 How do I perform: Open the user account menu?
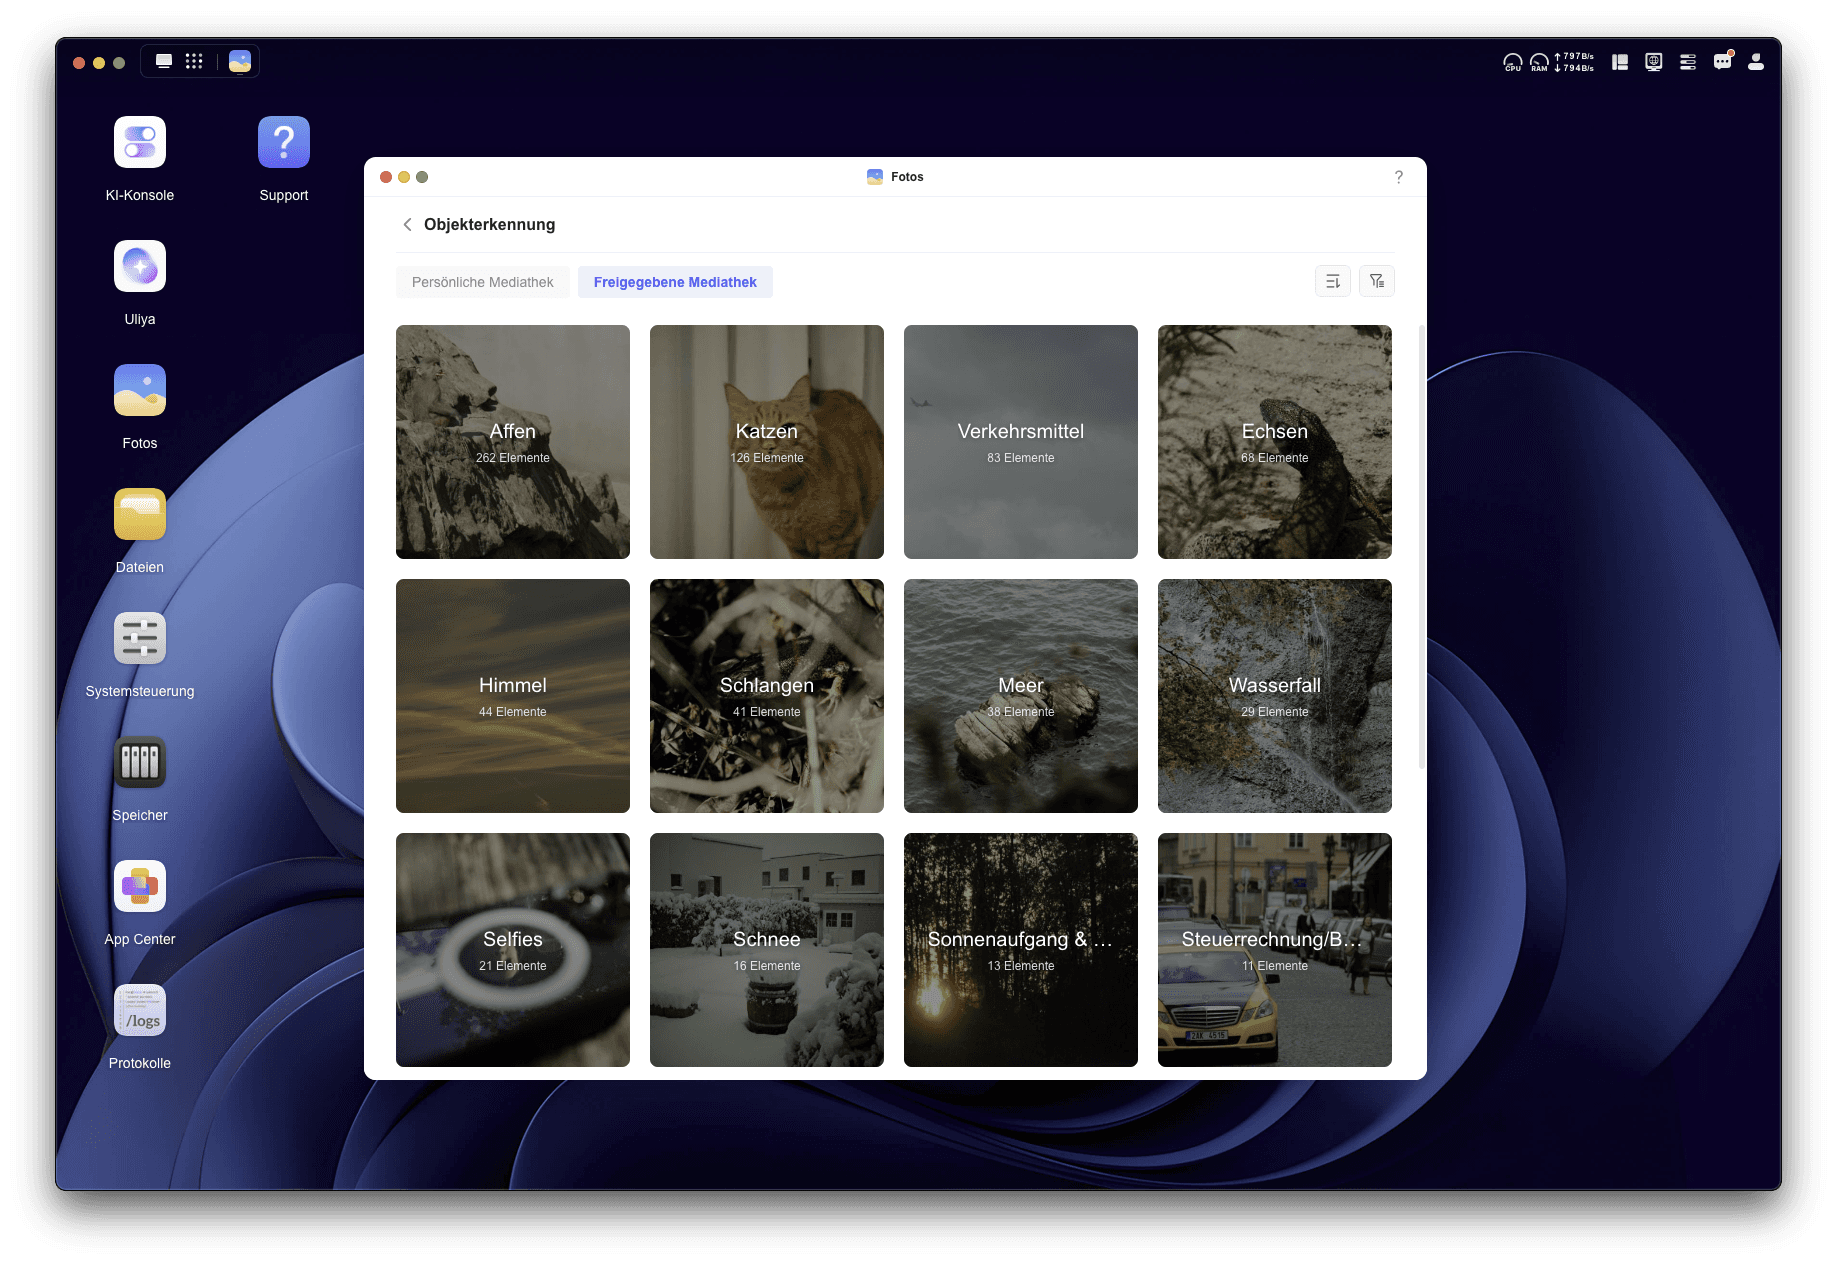point(1756,62)
